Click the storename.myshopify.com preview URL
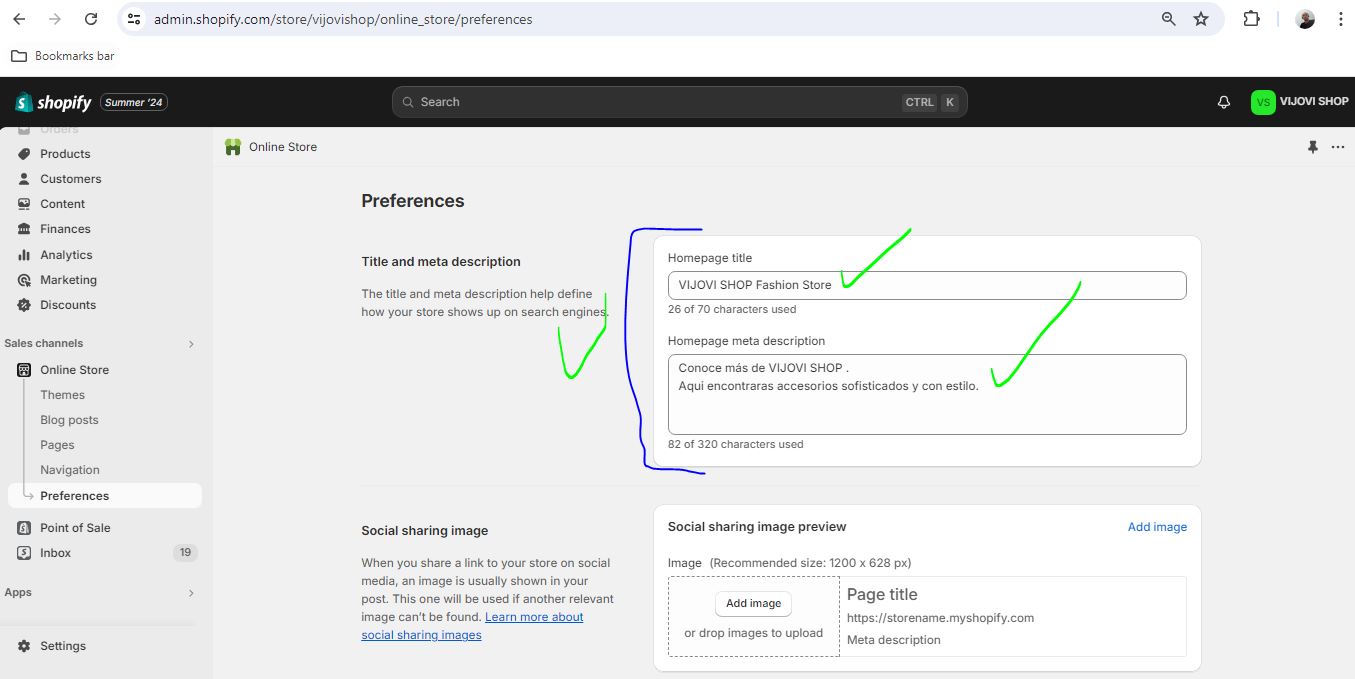The height and width of the screenshot is (679, 1355). click(940, 618)
